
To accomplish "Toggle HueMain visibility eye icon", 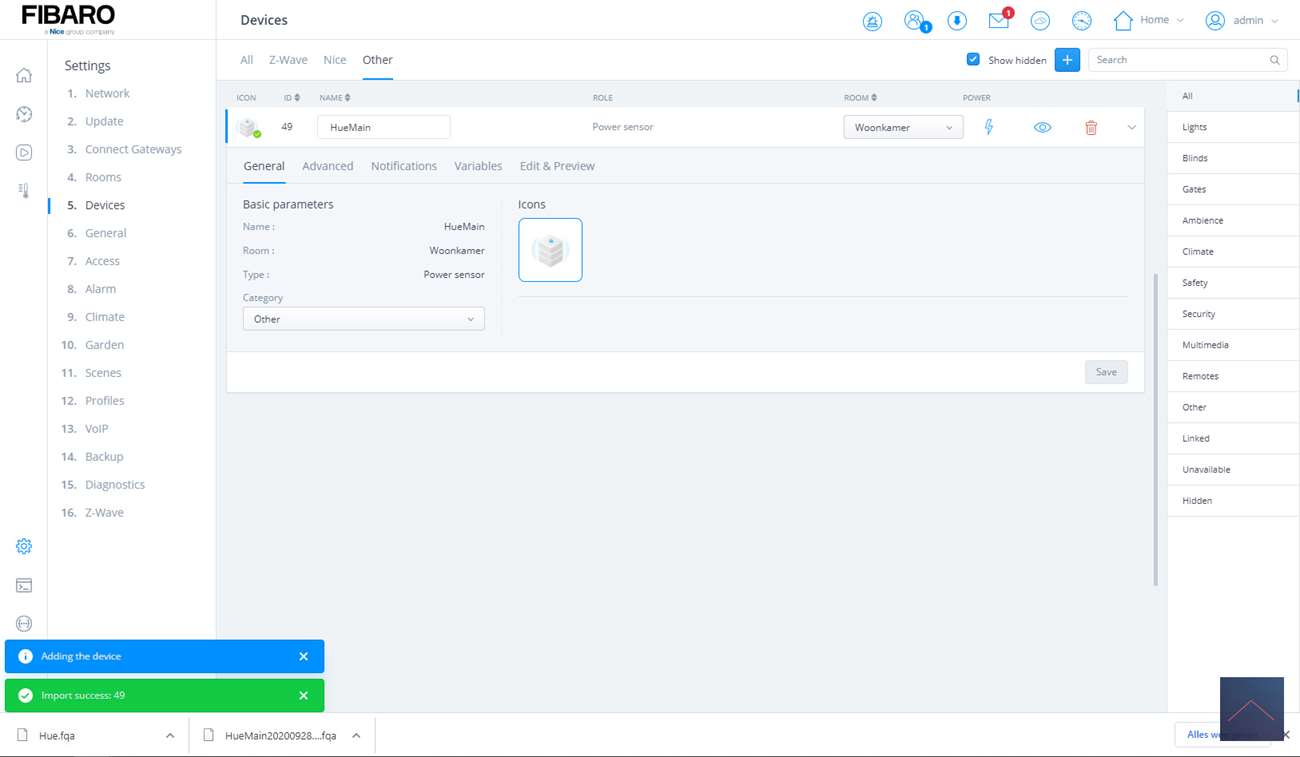I will [1042, 128].
